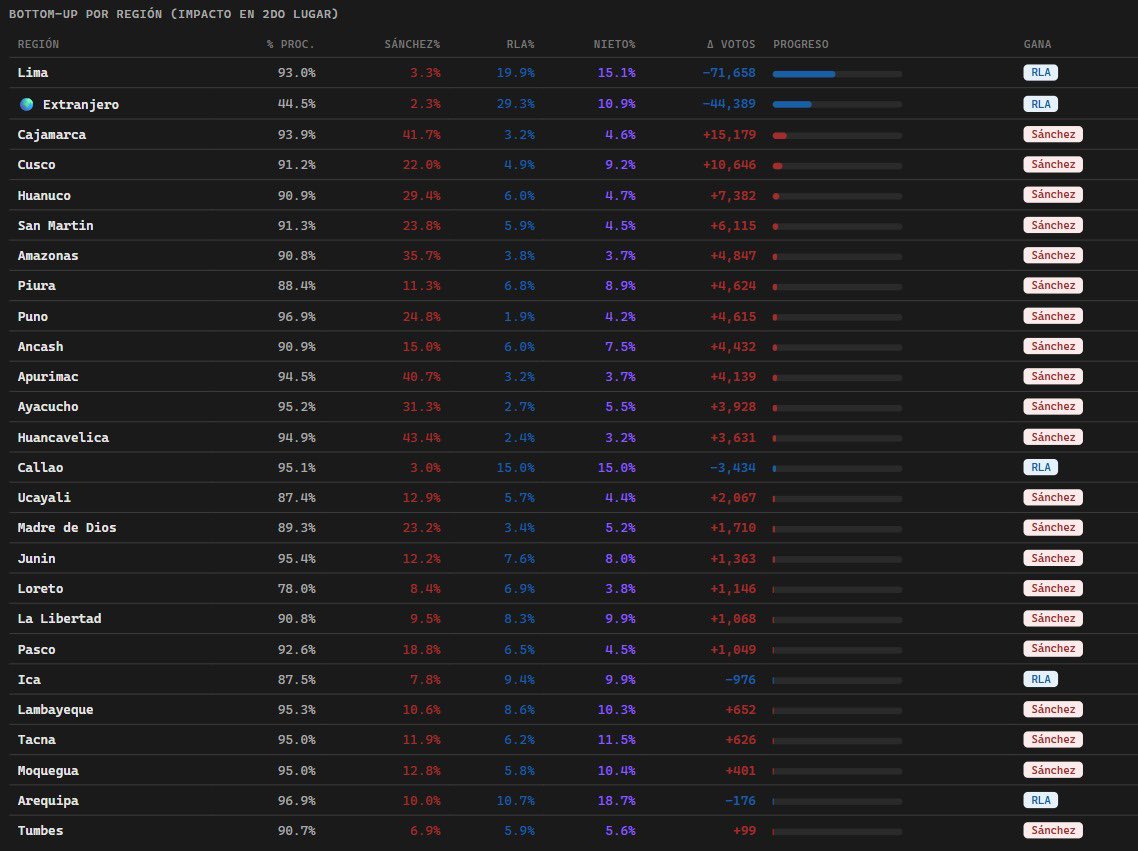The height and width of the screenshot is (851, 1138).
Task: Click the globe icon beside Extranjero
Action: pos(27,104)
